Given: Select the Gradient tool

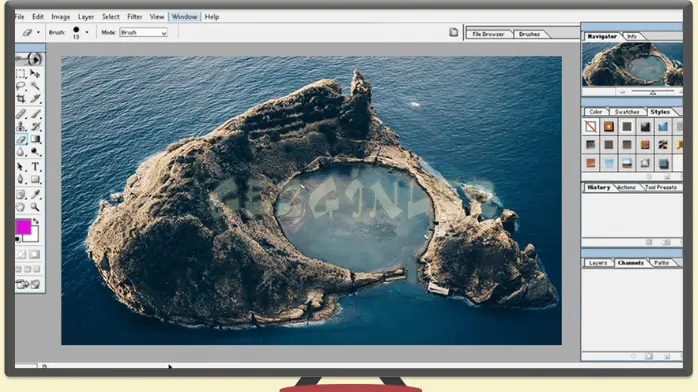Looking at the screenshot, I should coord(35,139).
